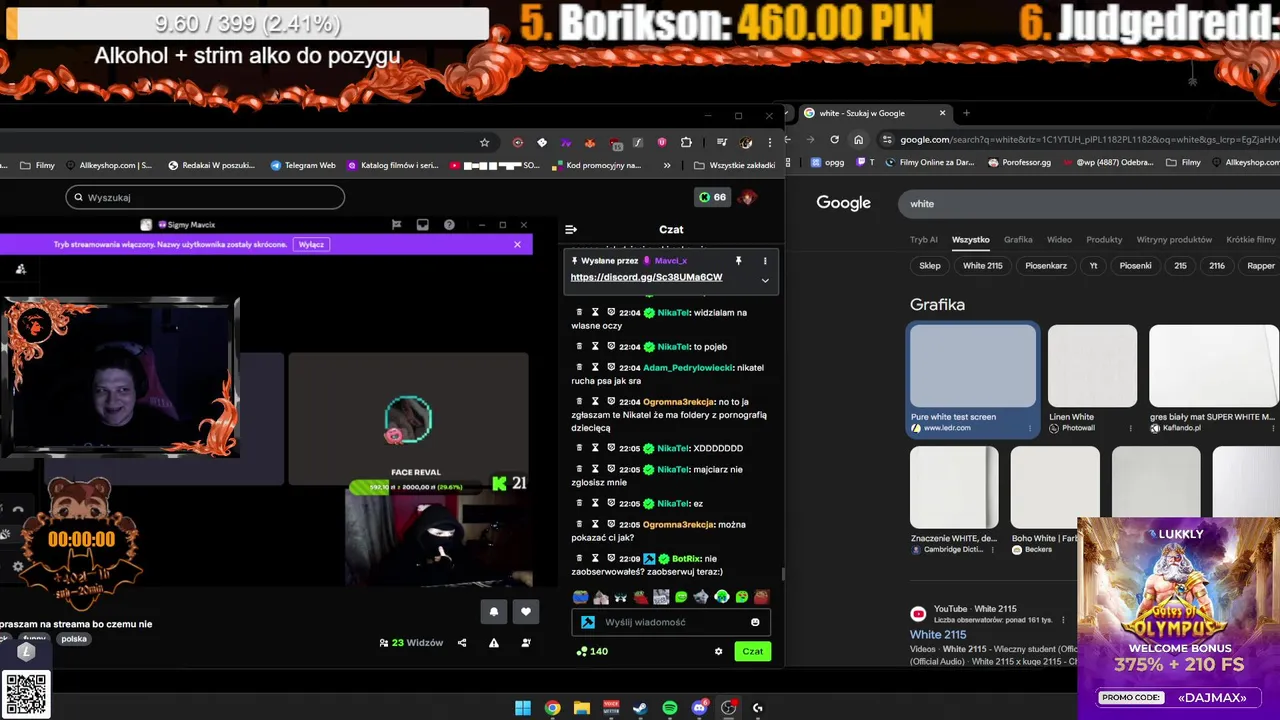Image resolution: width=1280 pixels, height=720 pixels.
Task: Open the help question mark icon
Action: click(449, 225)
